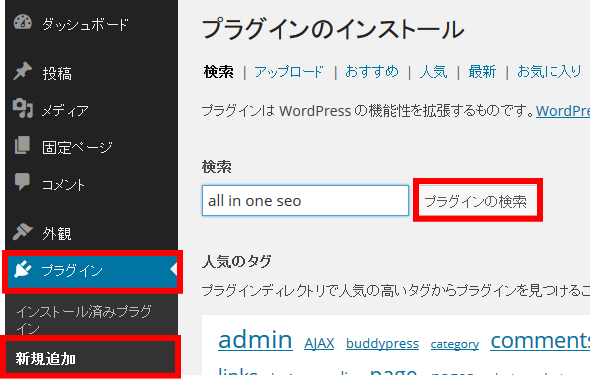Open the admin tag link
Image resolution: width=590 pixels, height=379 pixels.
255,339
